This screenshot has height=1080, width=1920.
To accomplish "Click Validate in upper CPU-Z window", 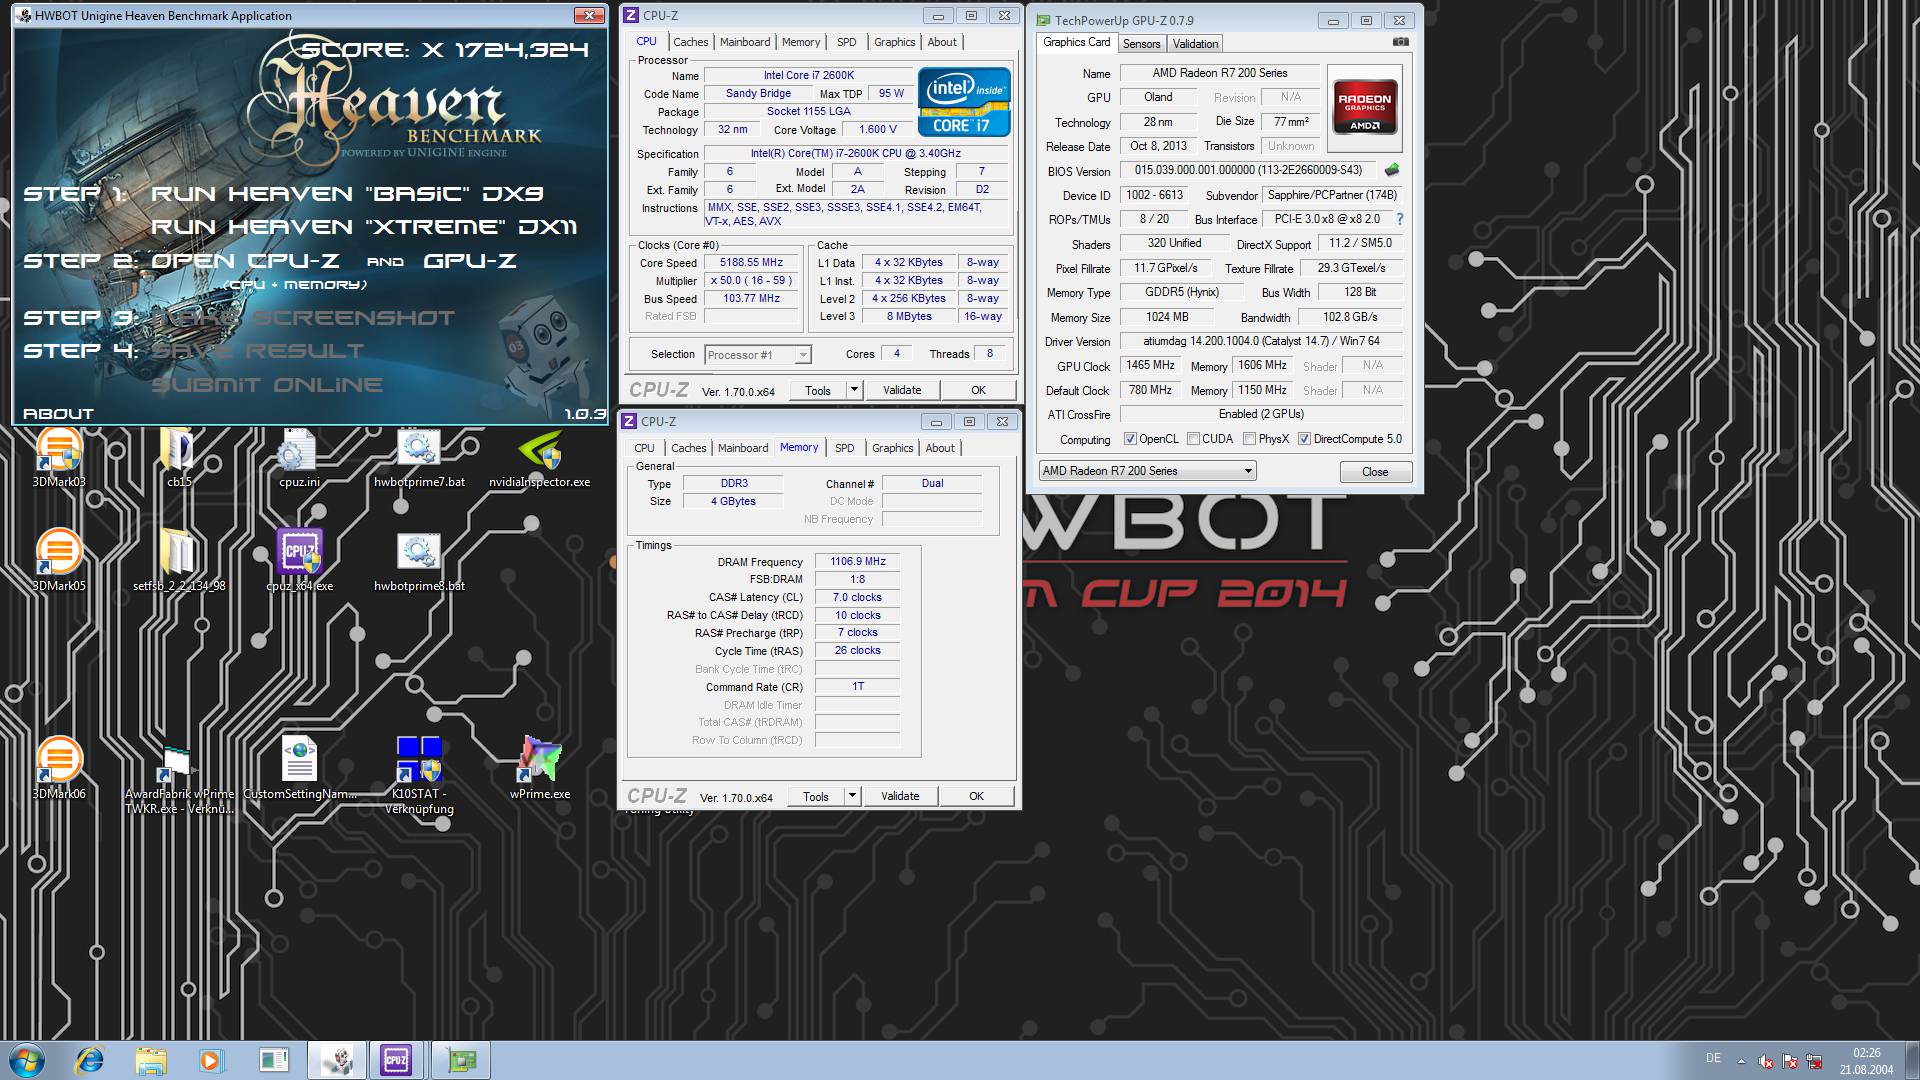I will click(x=902, y=390).
